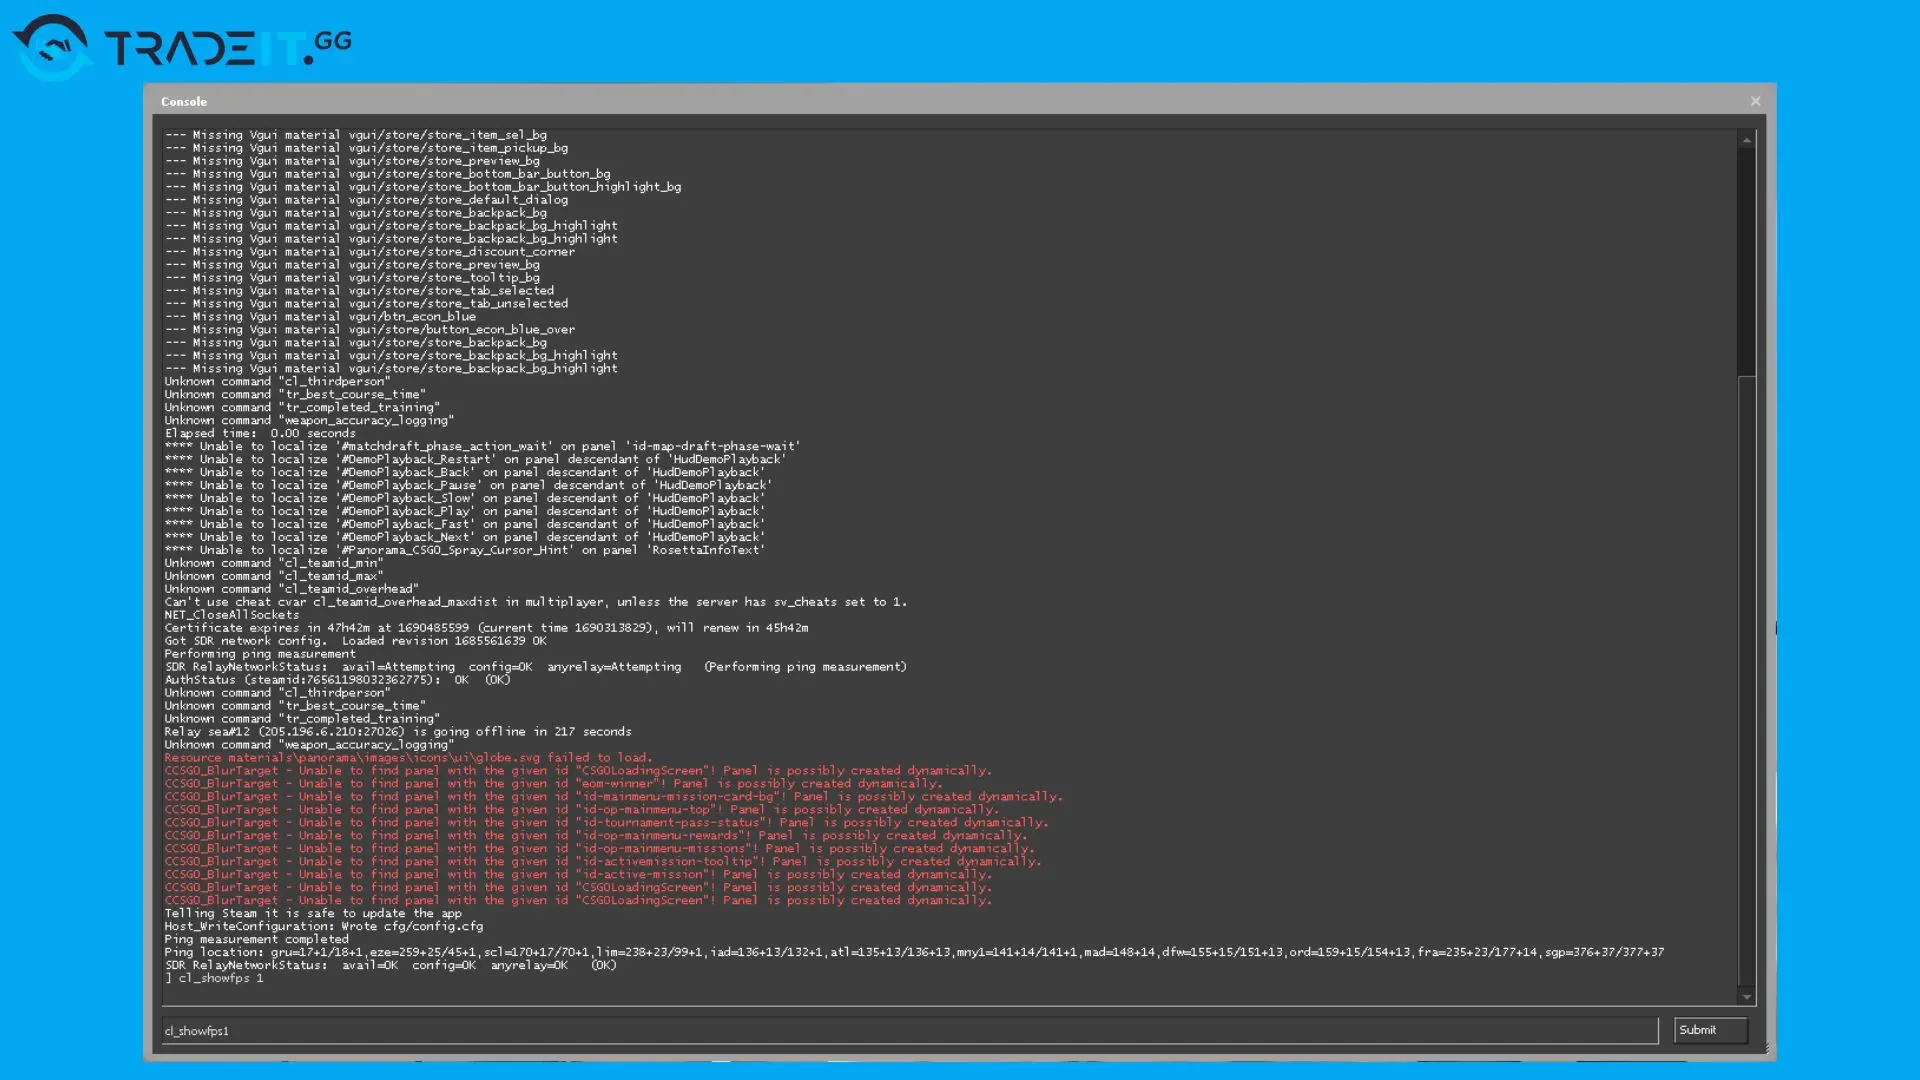The width and height of the screenshot is (1920, 1080).
Task: Click "Relay sea#12 is going offline" line
Action: (398, 732)
